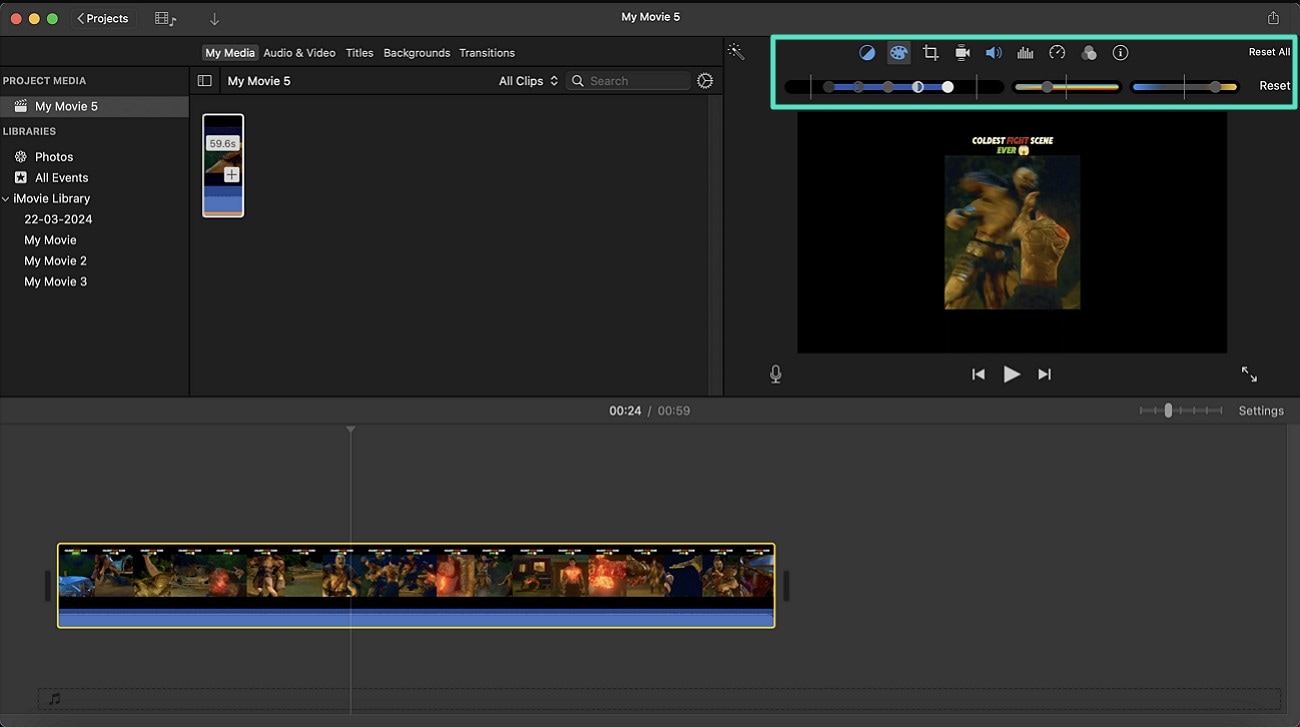Enter fullscreen playback arrows icon

click(x=1249, y=374)
